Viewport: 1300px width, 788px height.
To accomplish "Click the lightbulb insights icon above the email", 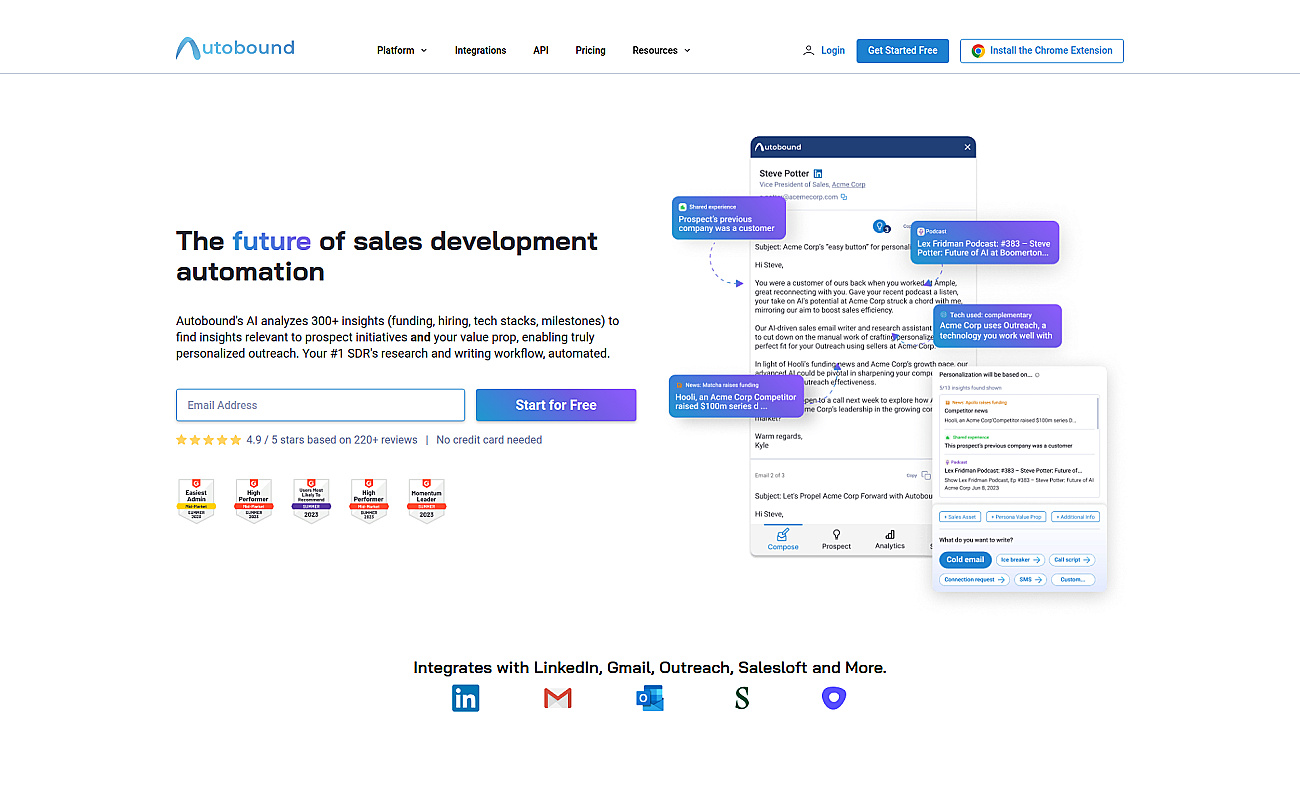I will pos(880,226).
